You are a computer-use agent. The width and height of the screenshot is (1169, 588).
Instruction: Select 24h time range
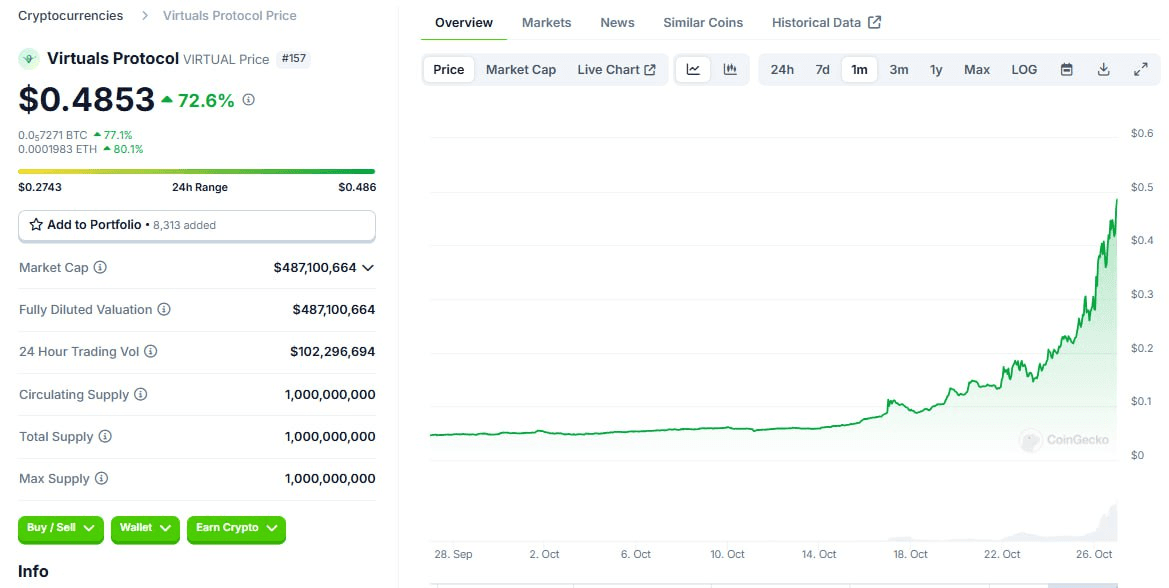point(782,69)
